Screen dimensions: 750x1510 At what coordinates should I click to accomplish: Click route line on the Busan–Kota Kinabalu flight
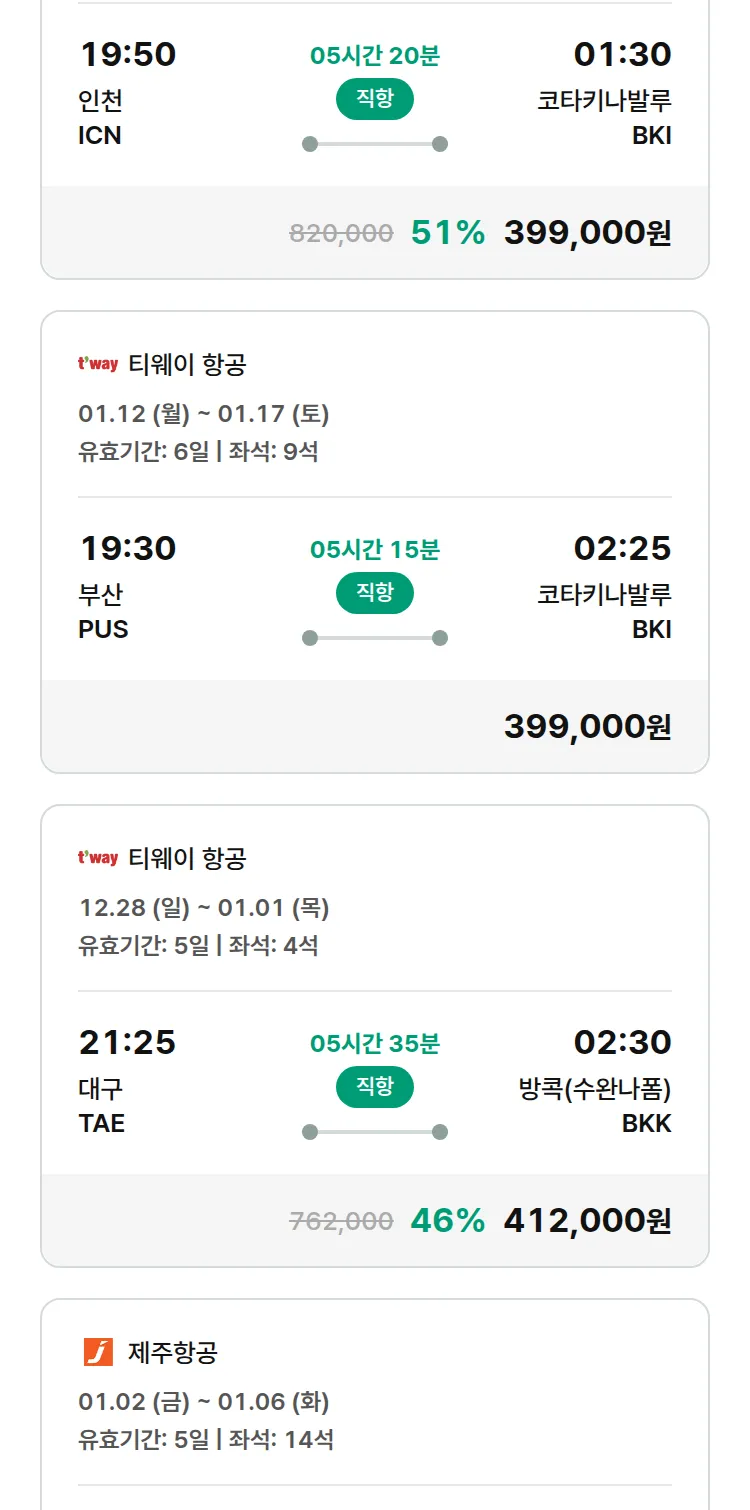click(375, 638)
